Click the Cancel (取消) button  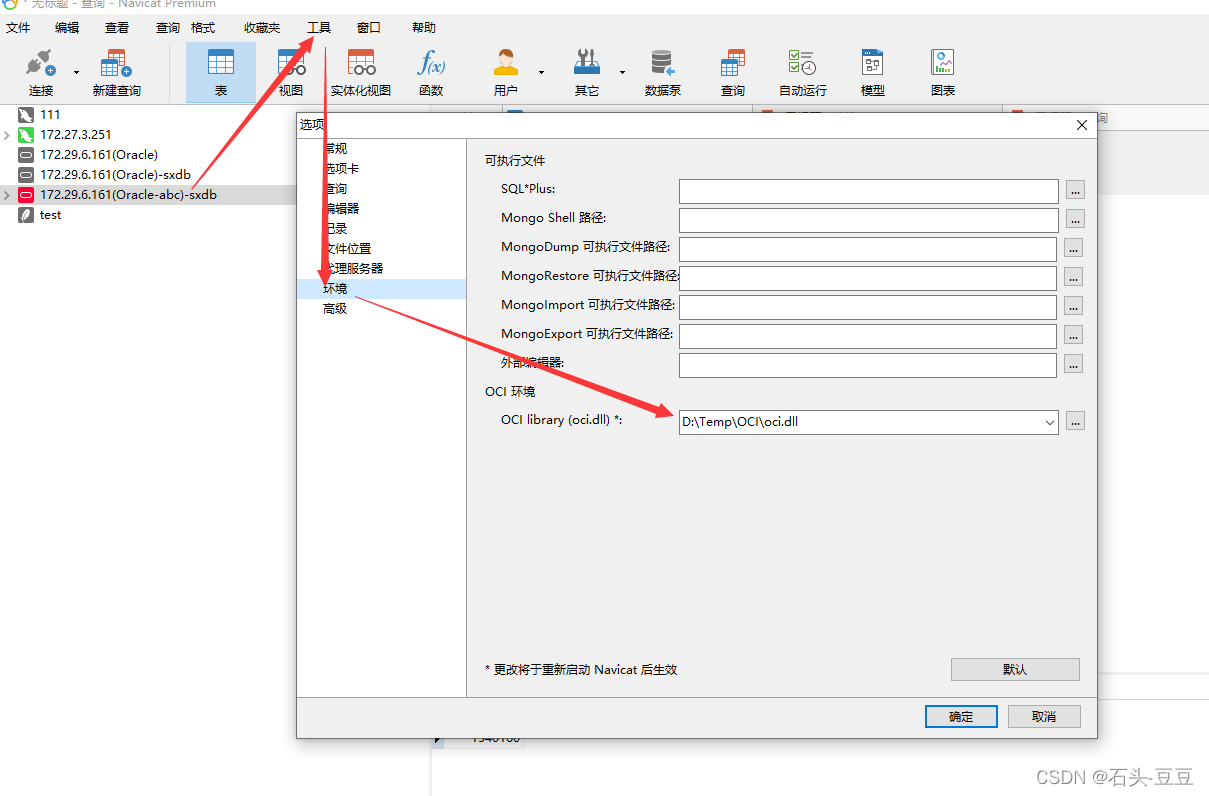pos(1044,716)
